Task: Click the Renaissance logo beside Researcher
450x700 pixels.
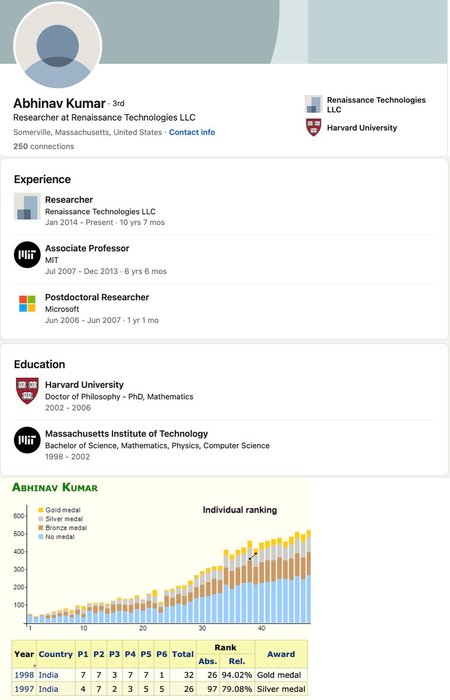Action: [x=27, y=206]
